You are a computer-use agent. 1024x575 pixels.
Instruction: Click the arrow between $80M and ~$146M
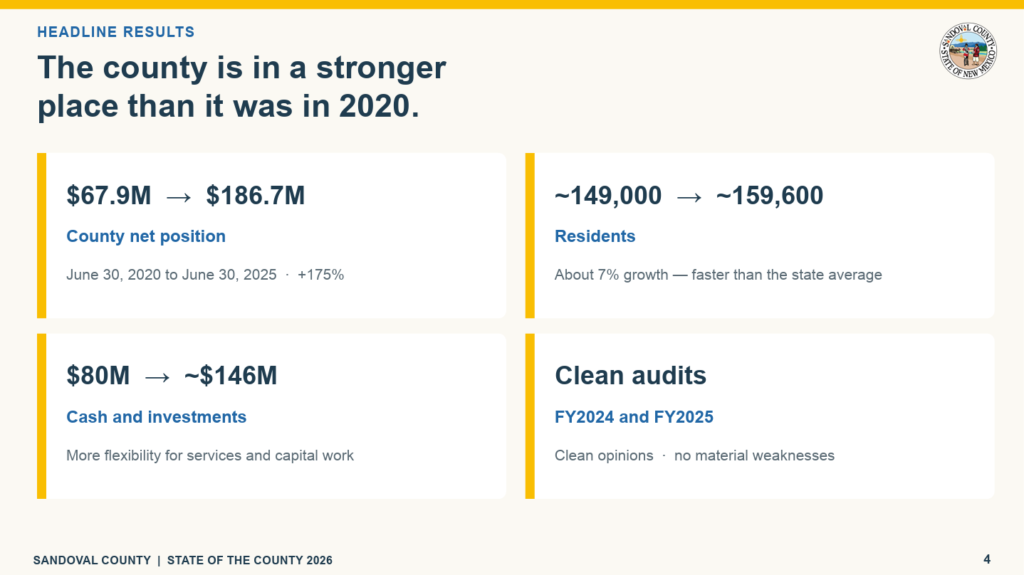tap(157, 377)
